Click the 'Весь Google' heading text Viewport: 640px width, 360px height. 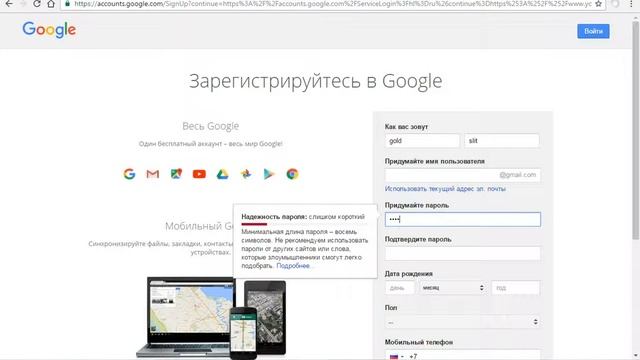click(x=211, y=126)
